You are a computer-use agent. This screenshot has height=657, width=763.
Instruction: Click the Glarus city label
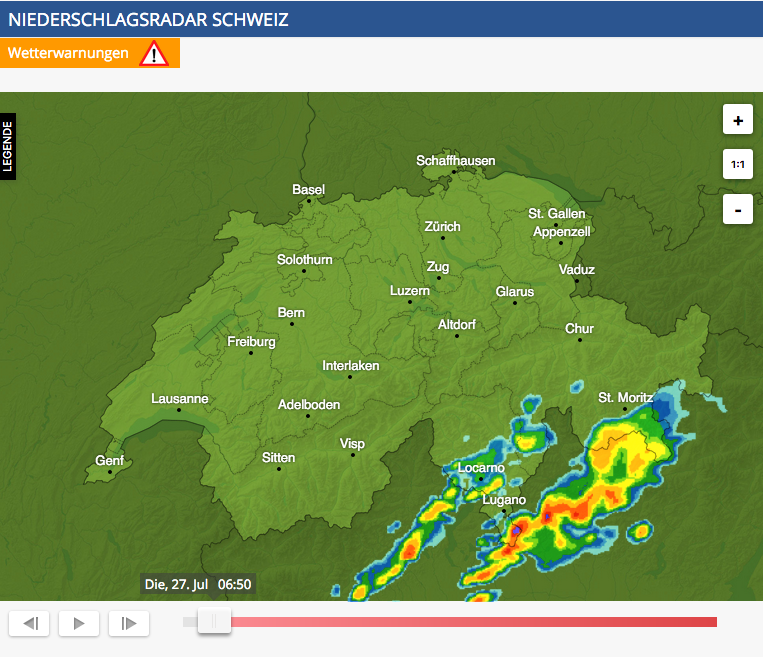point(515,292)
